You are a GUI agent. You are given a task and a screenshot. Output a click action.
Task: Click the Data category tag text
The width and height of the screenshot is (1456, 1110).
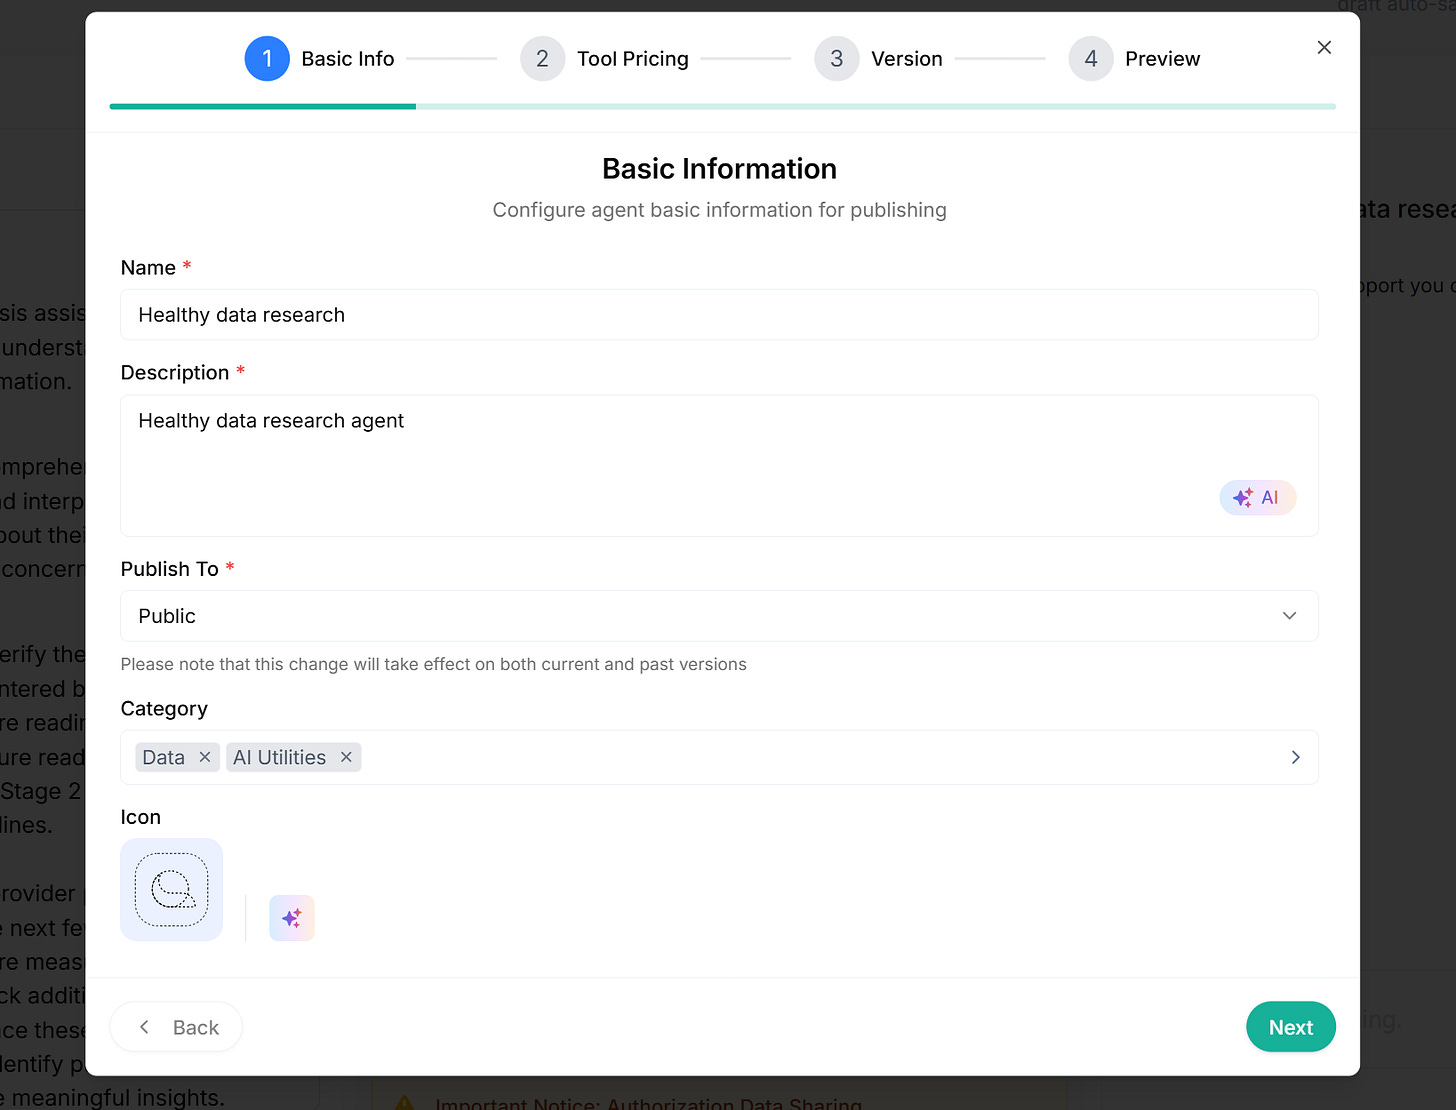[x=164, y=757]
